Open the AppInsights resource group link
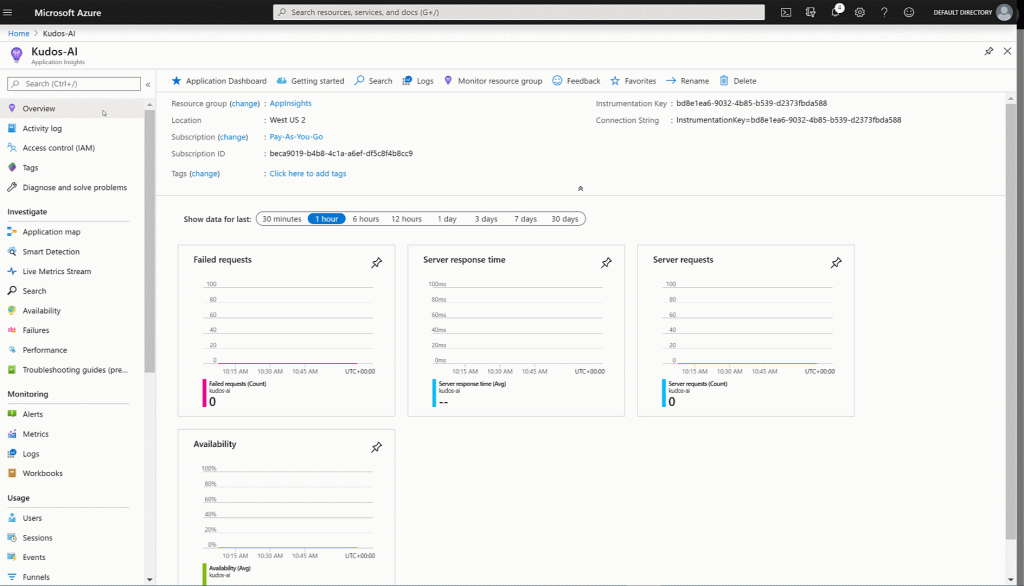Screen dimensions: 1024x586 point(291,103)
